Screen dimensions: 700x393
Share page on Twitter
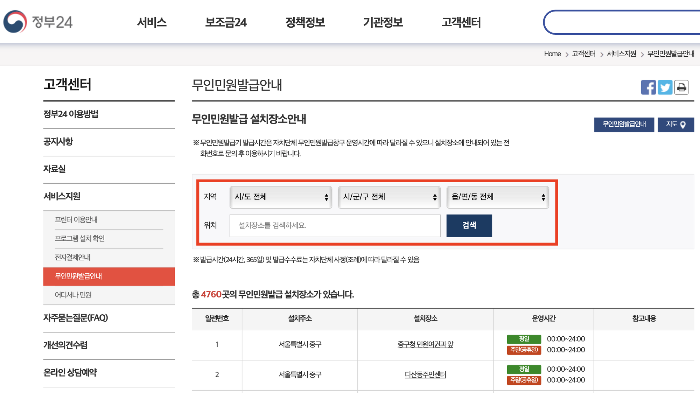(665, 88)
